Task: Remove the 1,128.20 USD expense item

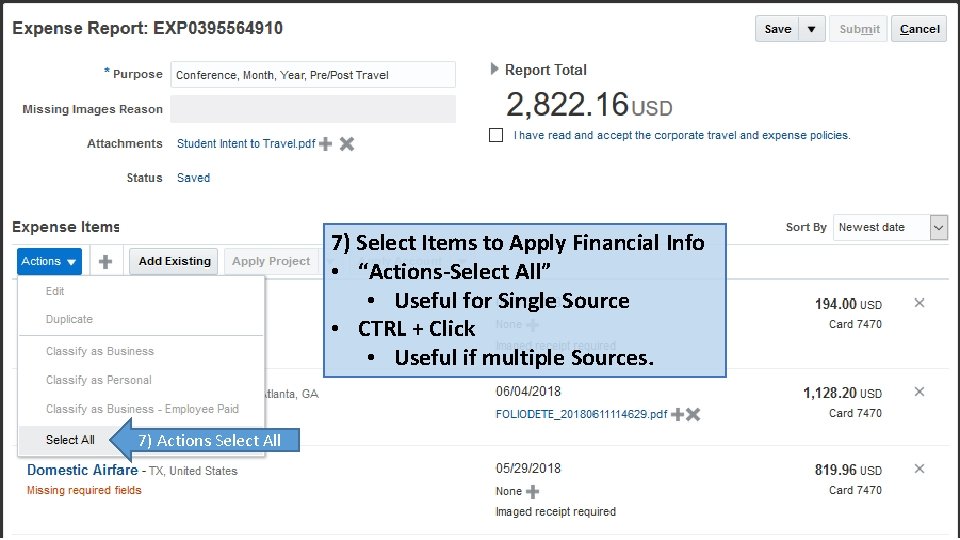Action: [x=919, y=392]
